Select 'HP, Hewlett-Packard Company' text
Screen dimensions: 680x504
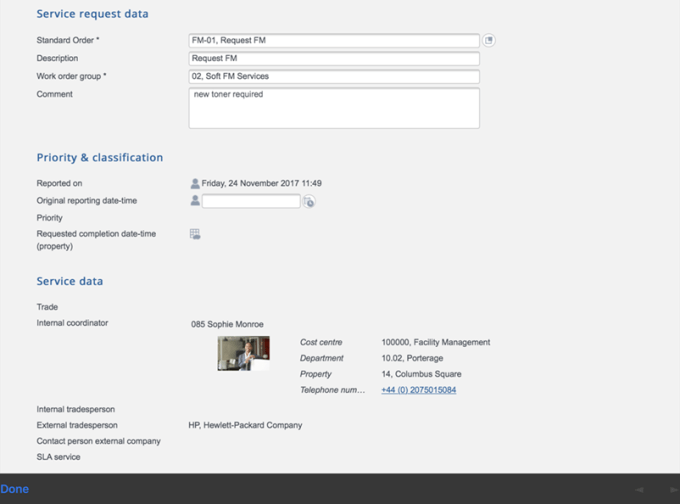point(245,425)
